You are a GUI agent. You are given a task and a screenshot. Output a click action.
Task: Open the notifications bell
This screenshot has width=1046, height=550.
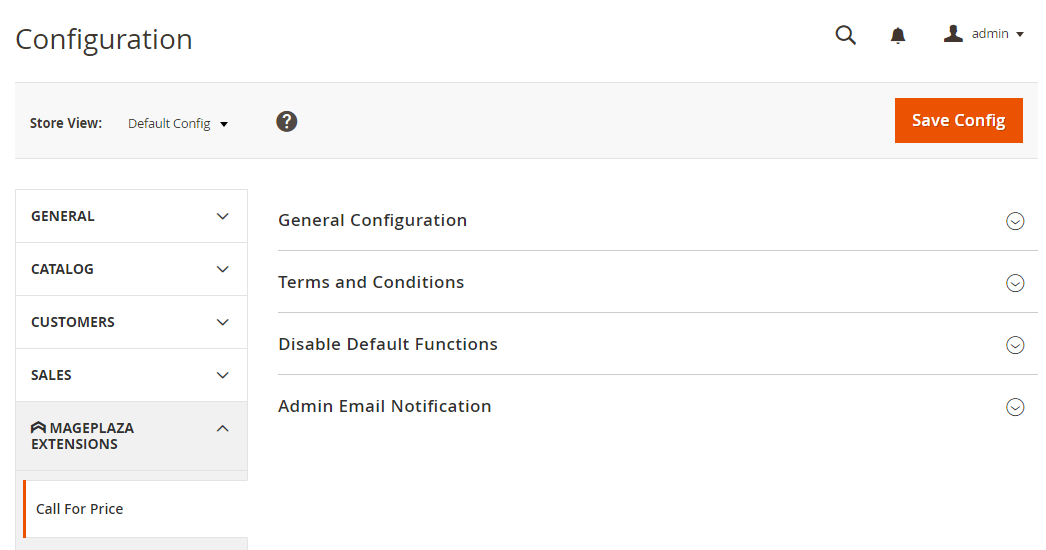point(898,36)
